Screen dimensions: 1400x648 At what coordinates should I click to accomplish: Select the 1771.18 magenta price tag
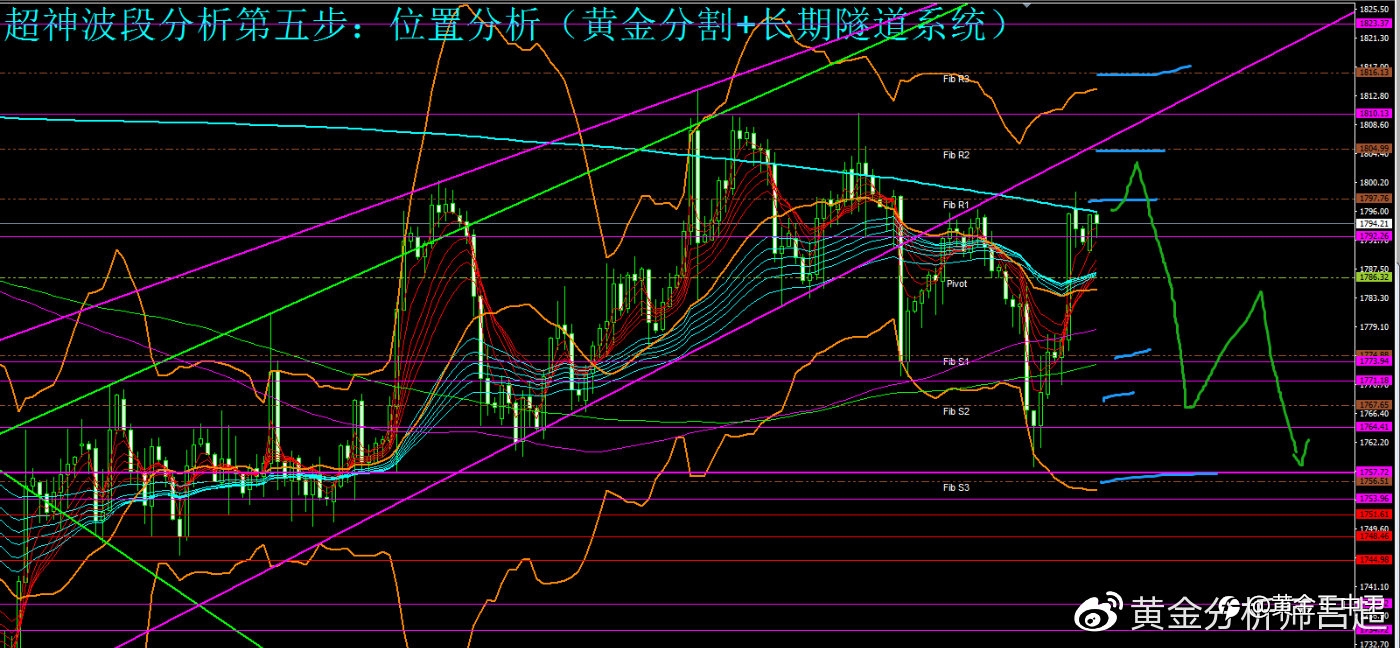click(x=1375, y=380)
